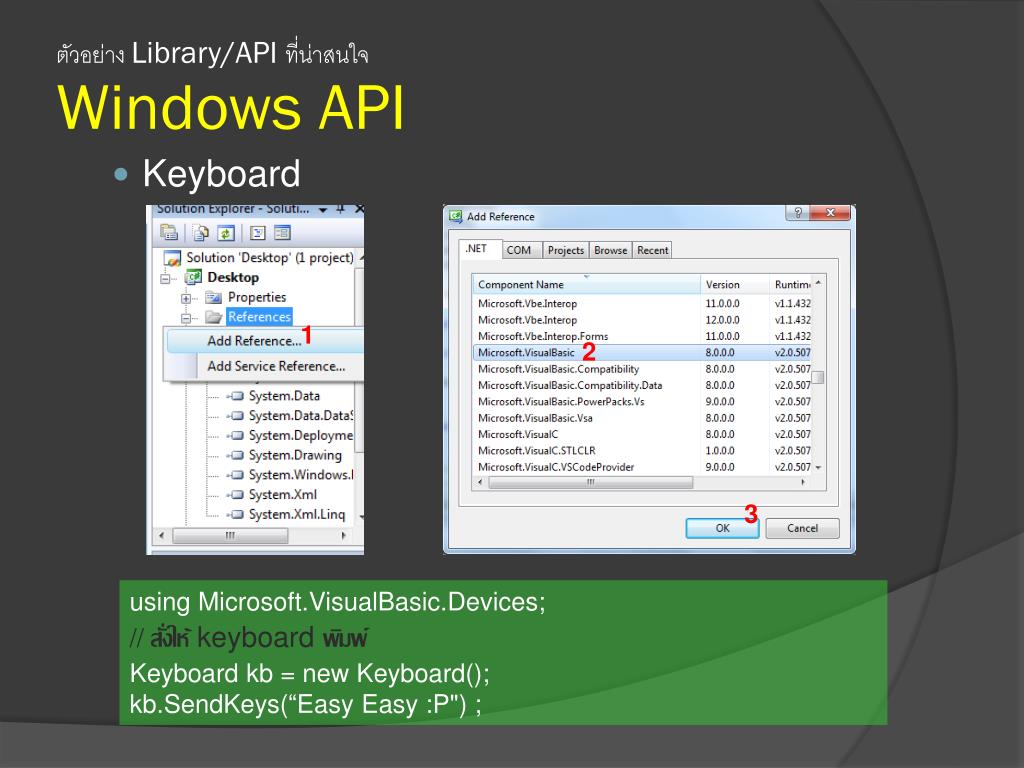Select Microsoft.VisualC.STLCLR row
This screenshot has width=1024, height=768.
[x=642, y=451]
